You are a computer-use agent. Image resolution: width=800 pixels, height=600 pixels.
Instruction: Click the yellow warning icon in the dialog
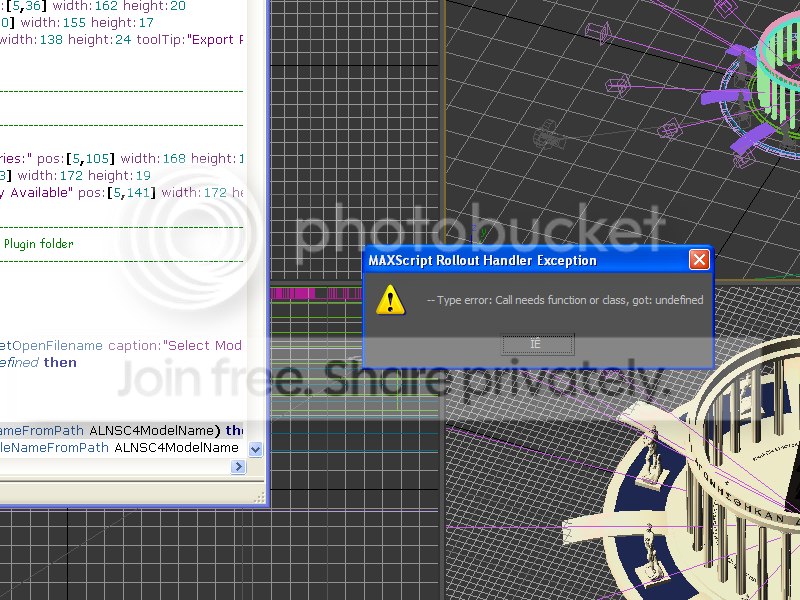pos(390,300)
